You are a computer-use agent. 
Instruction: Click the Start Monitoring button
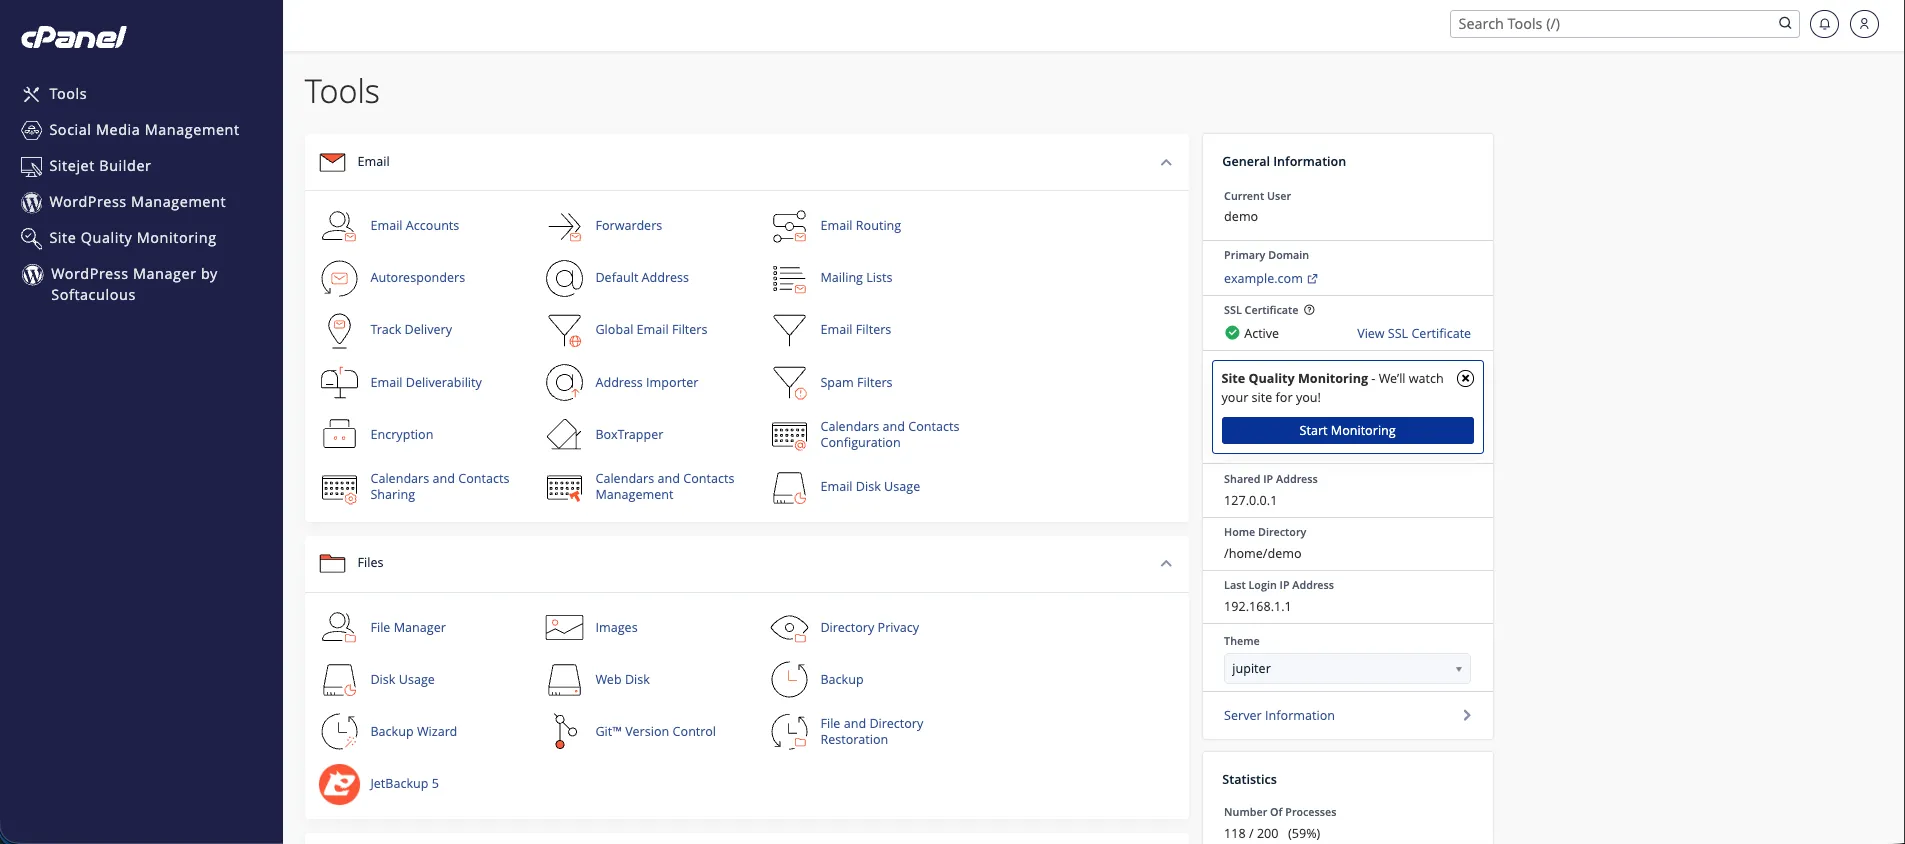[1347, 431]
